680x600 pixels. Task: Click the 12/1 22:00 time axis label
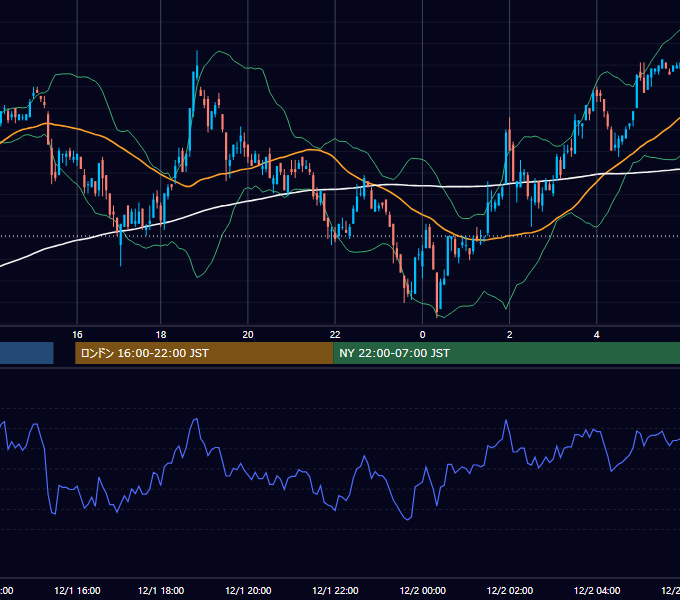335,590
